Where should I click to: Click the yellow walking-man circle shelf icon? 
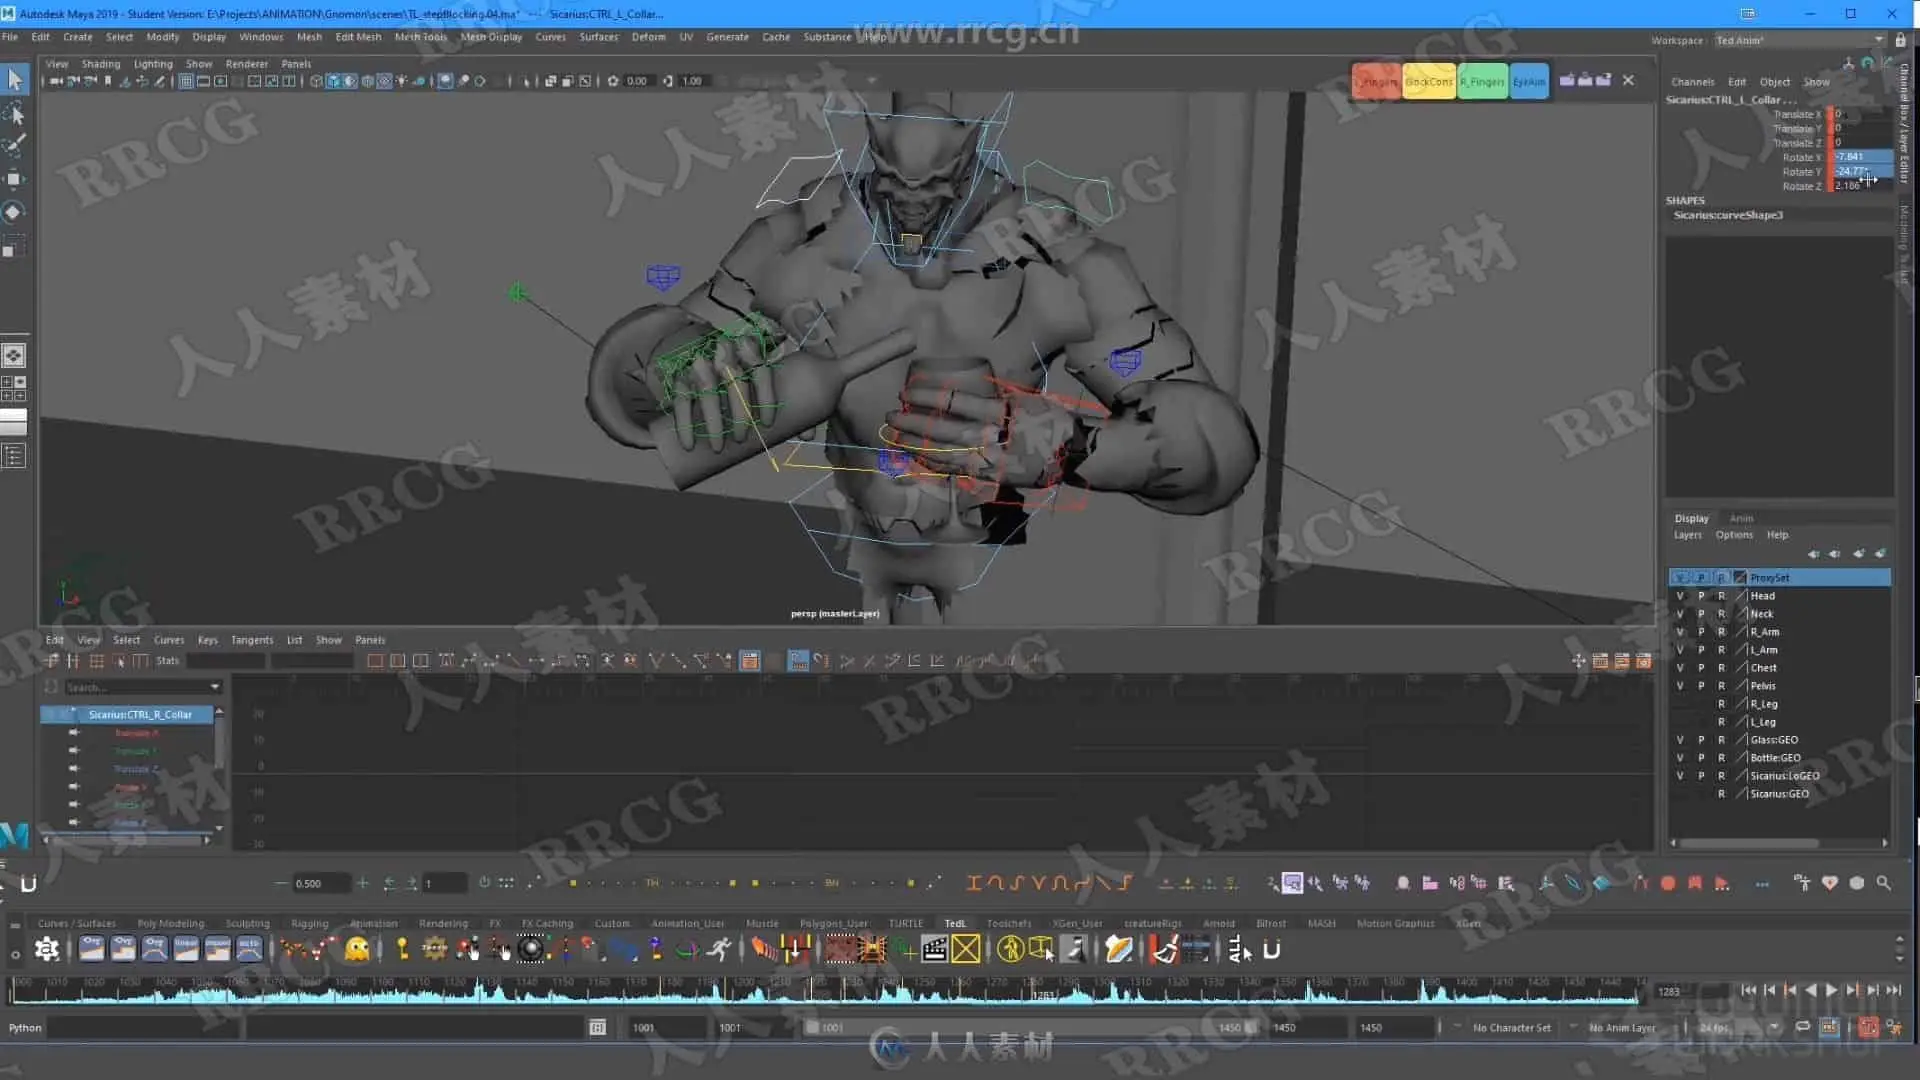point(1010,949)
